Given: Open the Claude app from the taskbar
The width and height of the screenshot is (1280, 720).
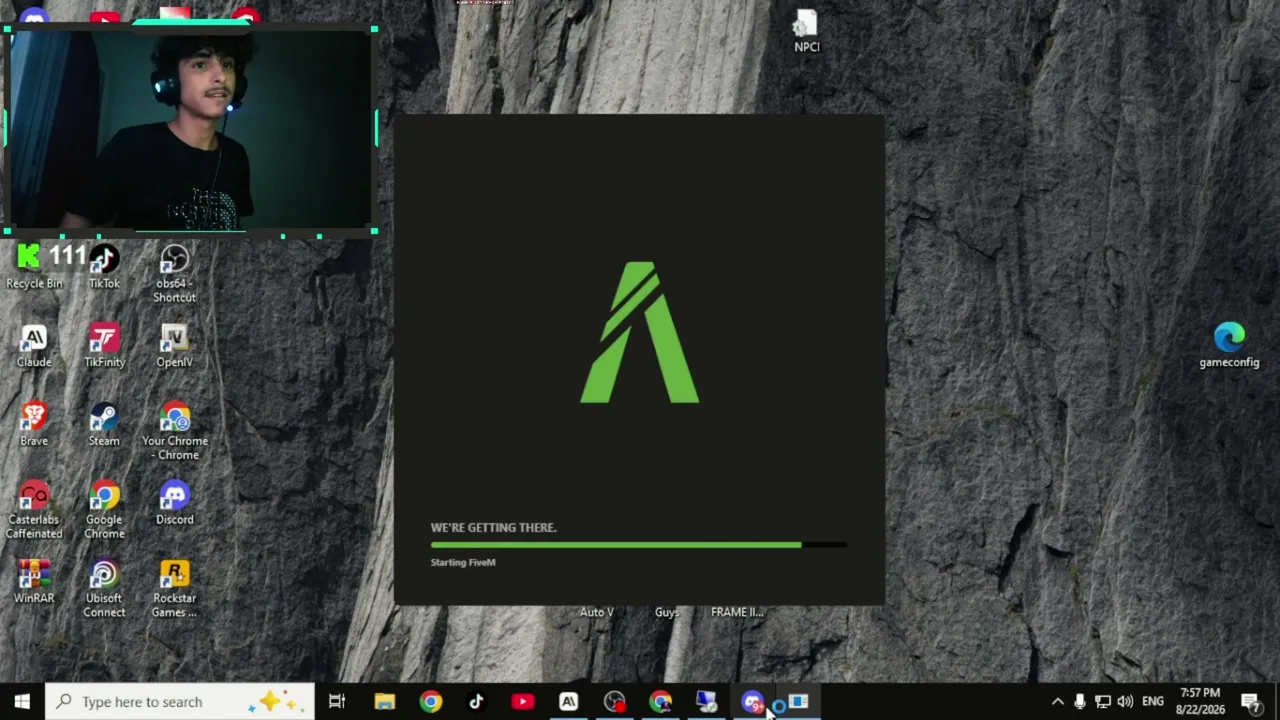Looking at the screenshot, I should pos(568,702).
